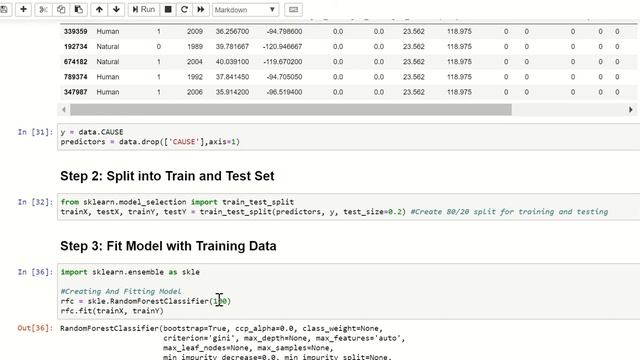Open the cell type Markdown dropdown
Viewport: 640px width, 360px height.
245,10
